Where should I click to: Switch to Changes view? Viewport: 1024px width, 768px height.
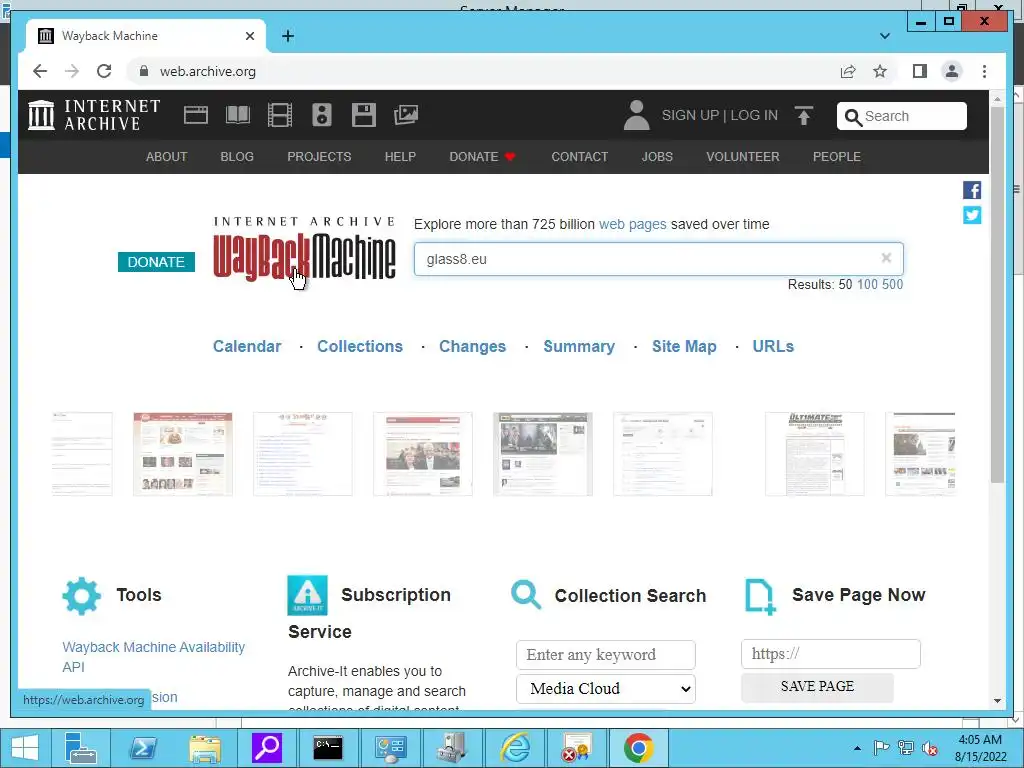coord(472,346)
